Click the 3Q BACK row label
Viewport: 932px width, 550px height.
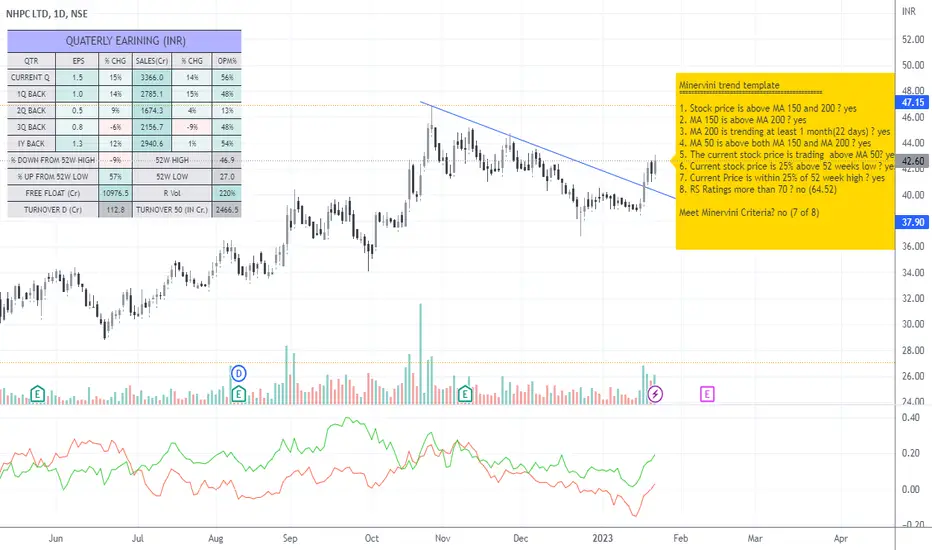pos(31,127)
